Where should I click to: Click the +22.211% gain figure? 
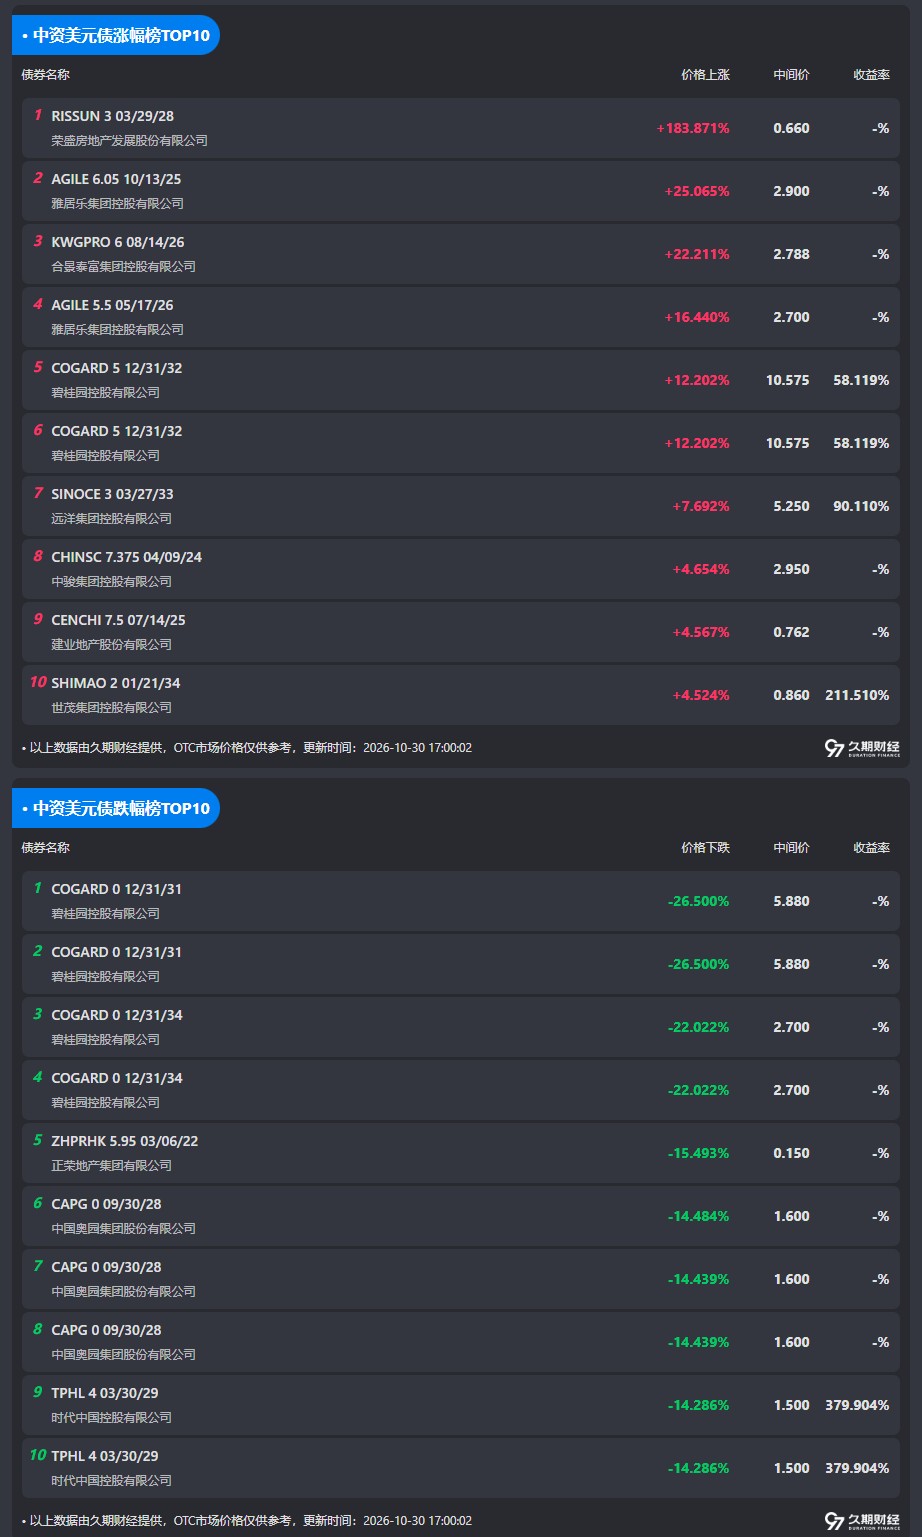(x=697, y=254)
